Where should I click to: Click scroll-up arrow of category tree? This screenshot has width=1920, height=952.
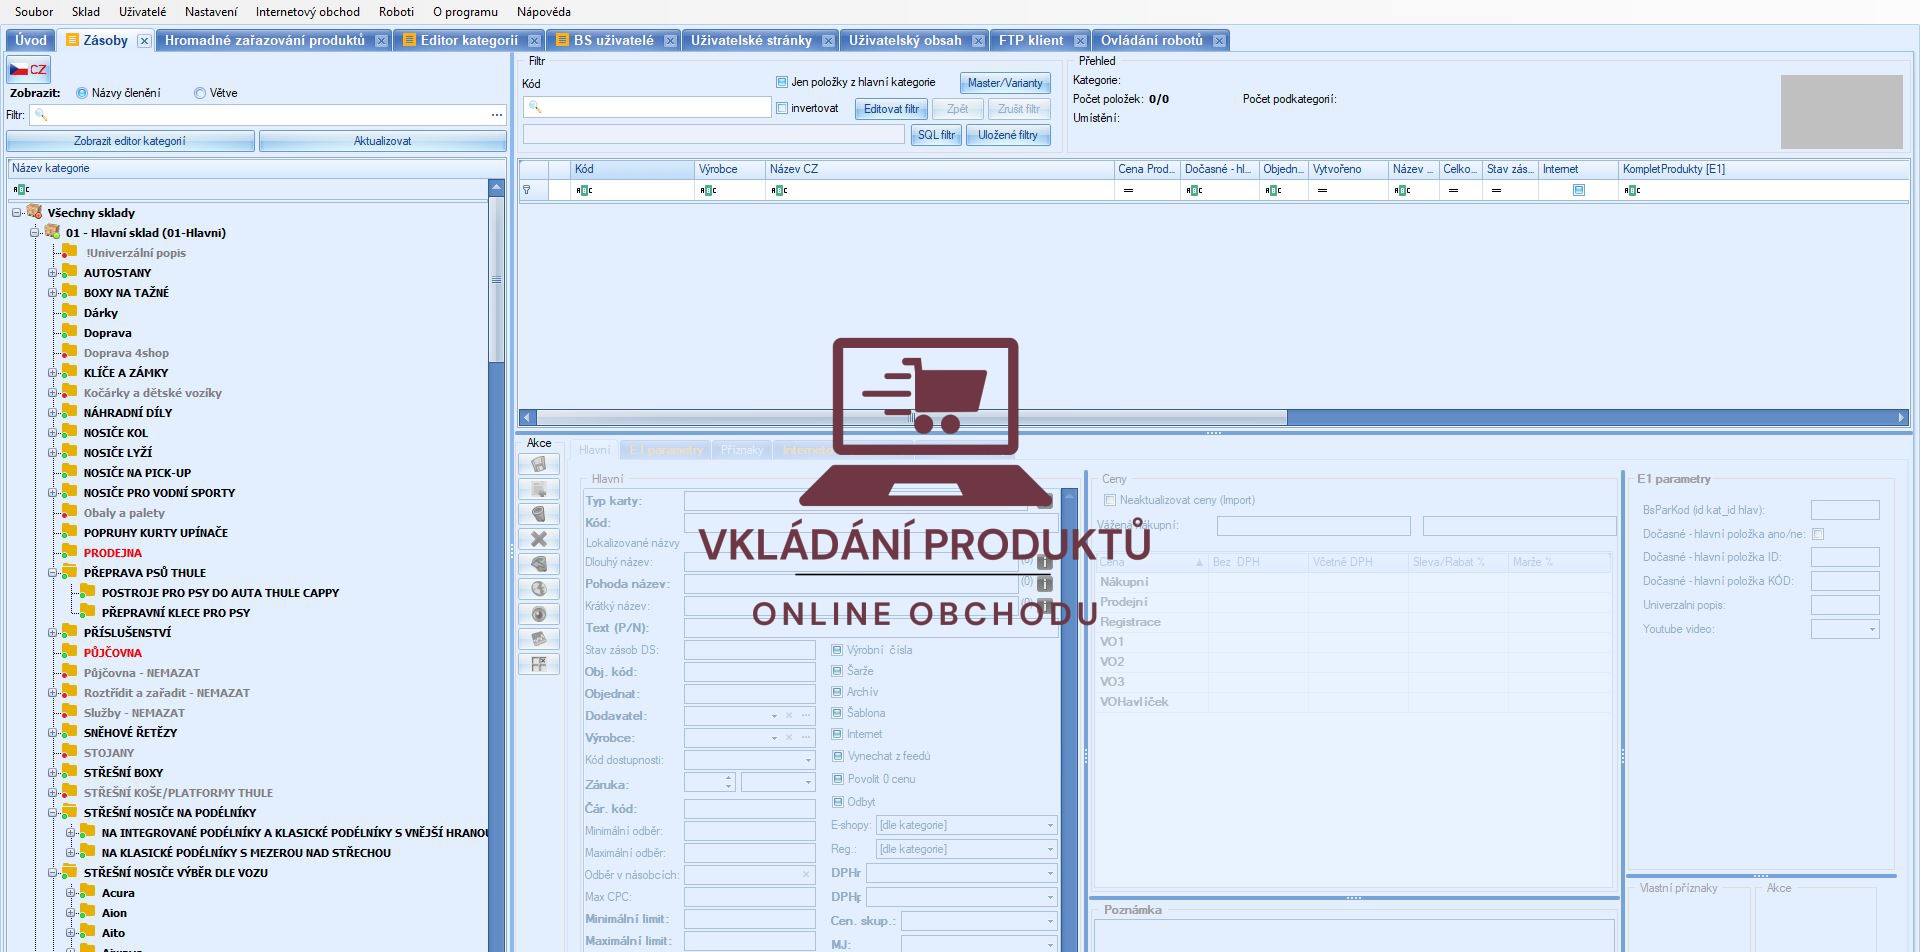coord(496,187)
